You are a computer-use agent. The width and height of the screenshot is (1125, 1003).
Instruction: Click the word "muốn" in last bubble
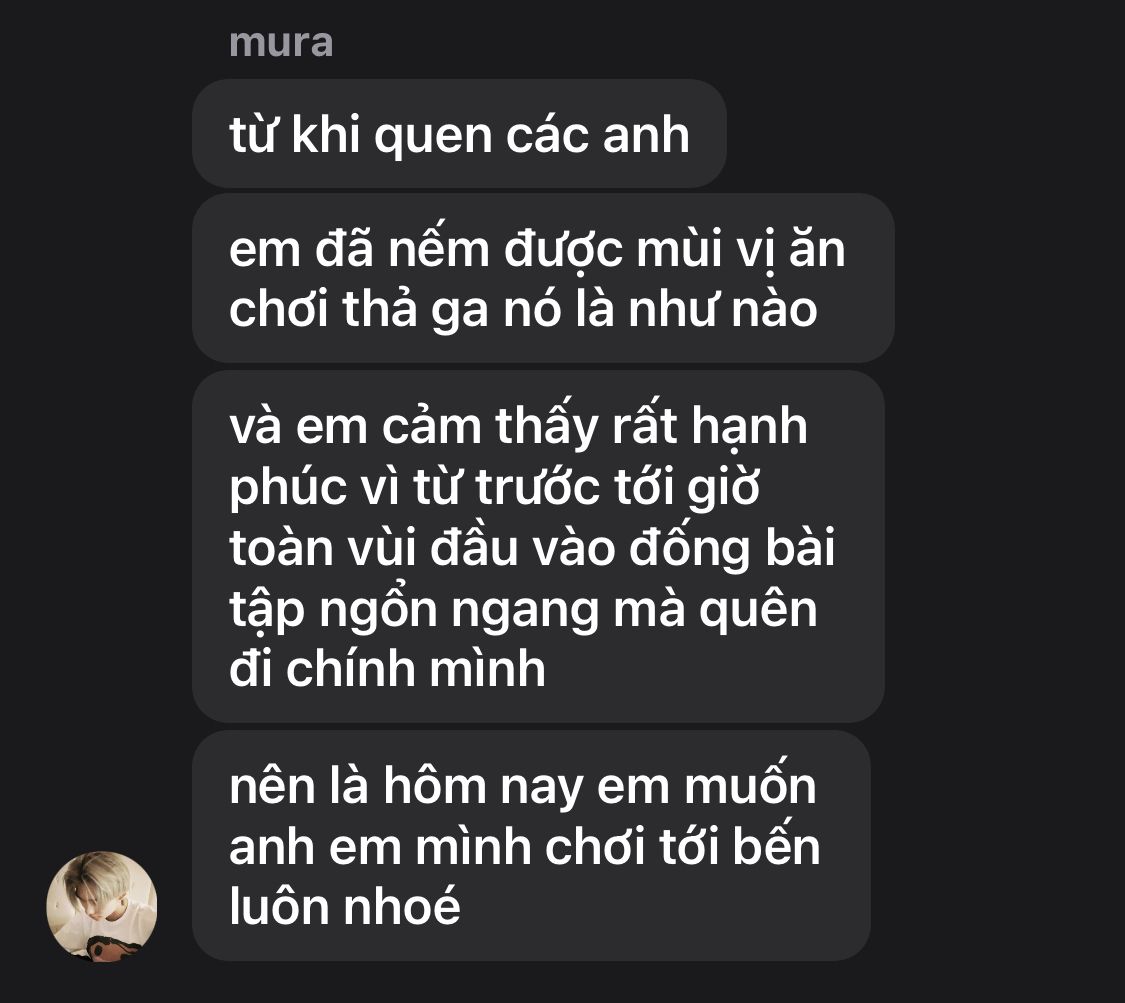tap(750, 785)
